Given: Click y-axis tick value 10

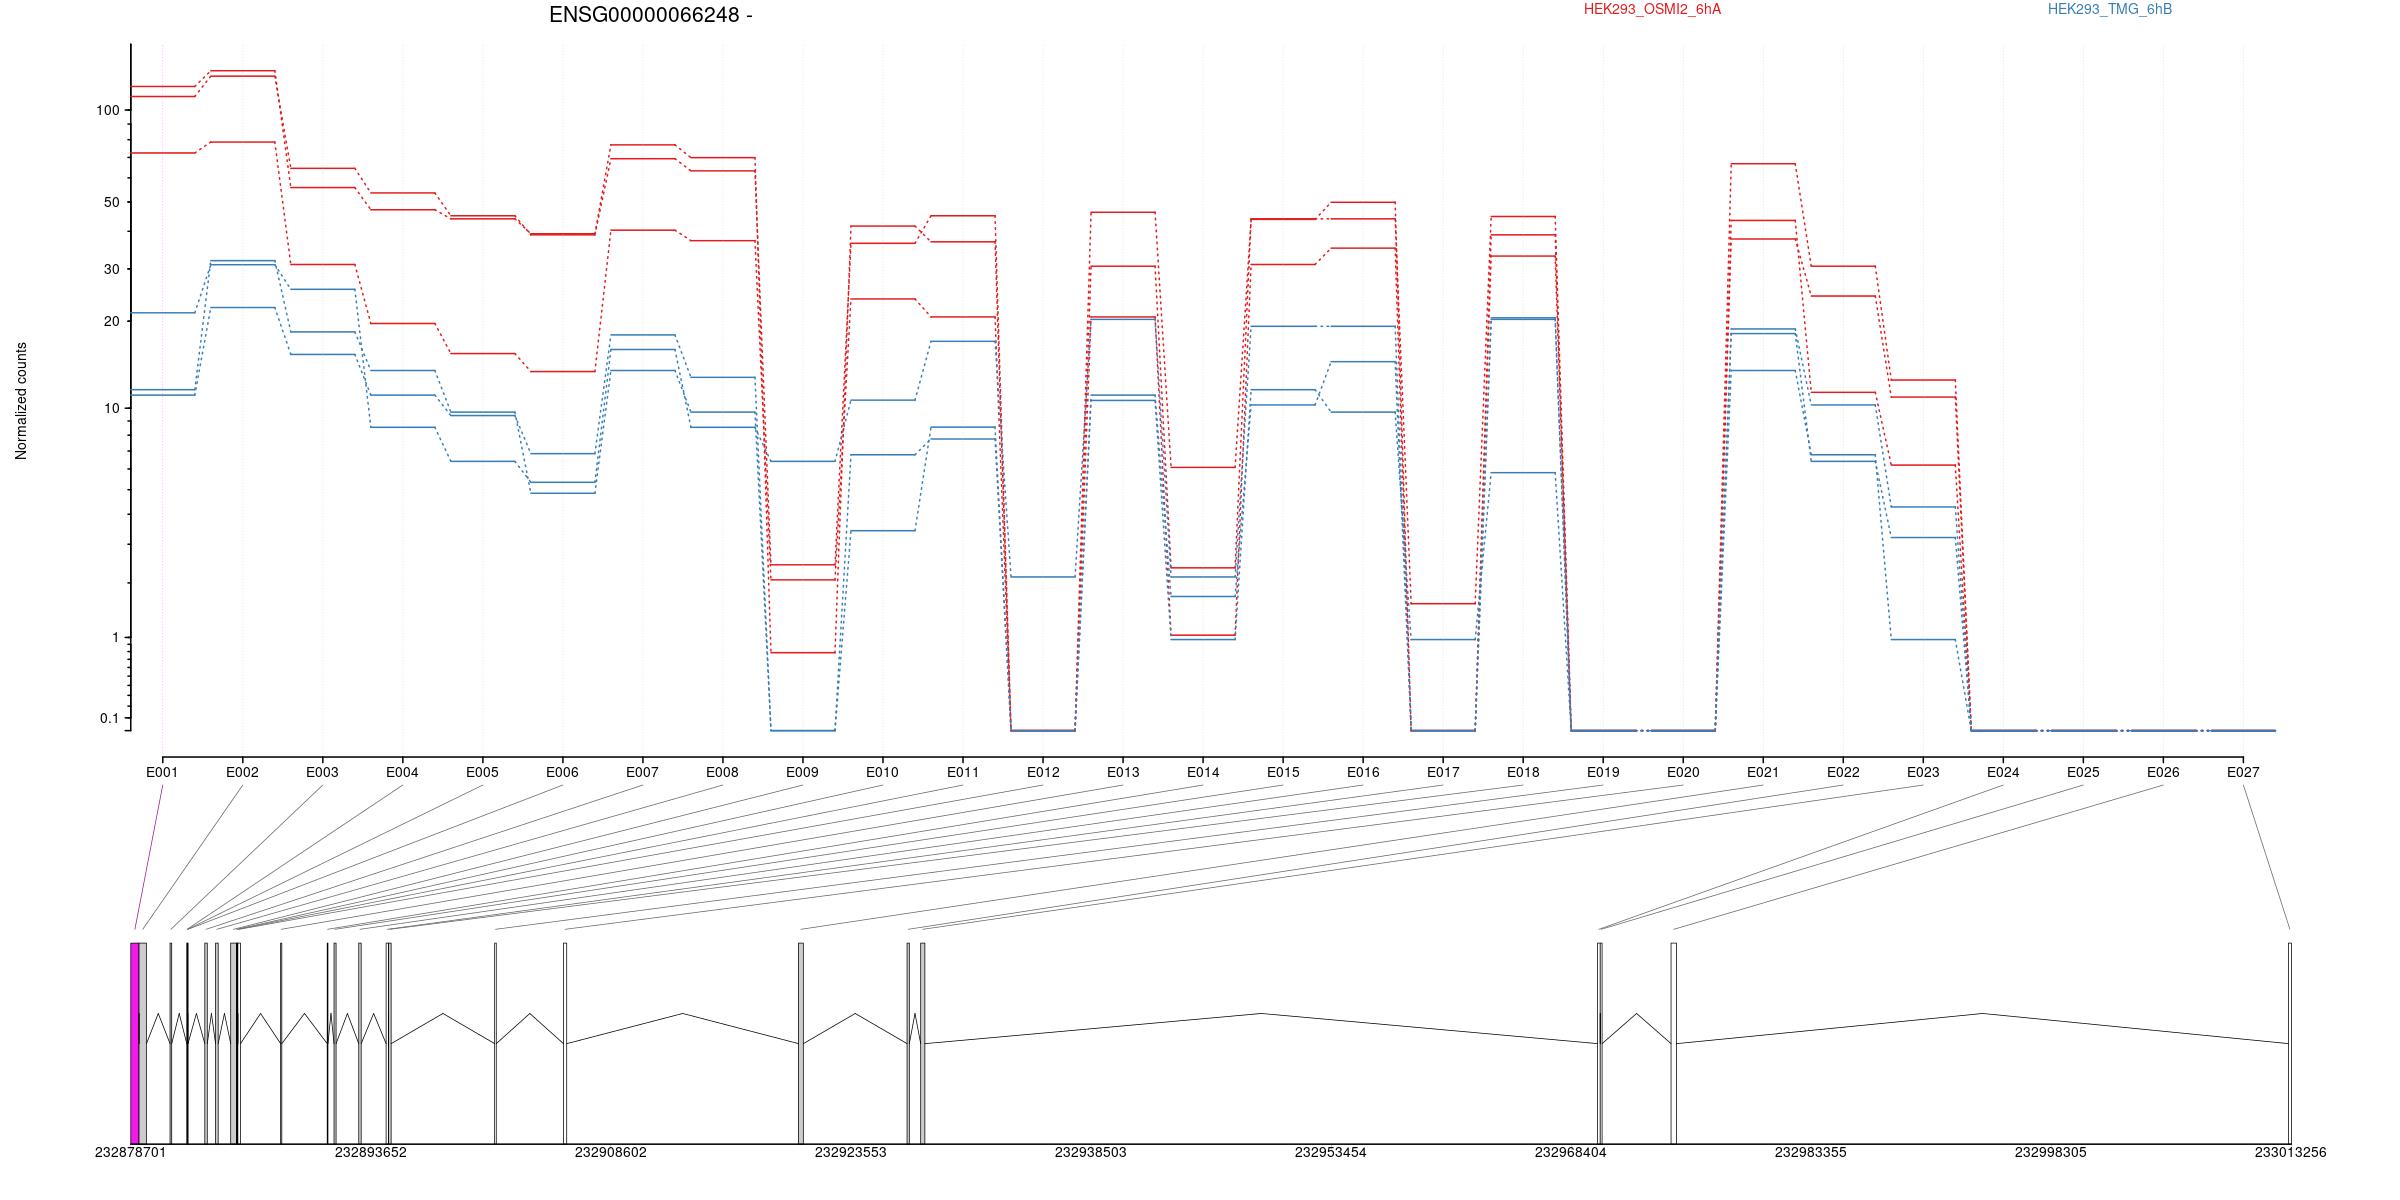Looking at the screenshot, I should click(112, 408).
